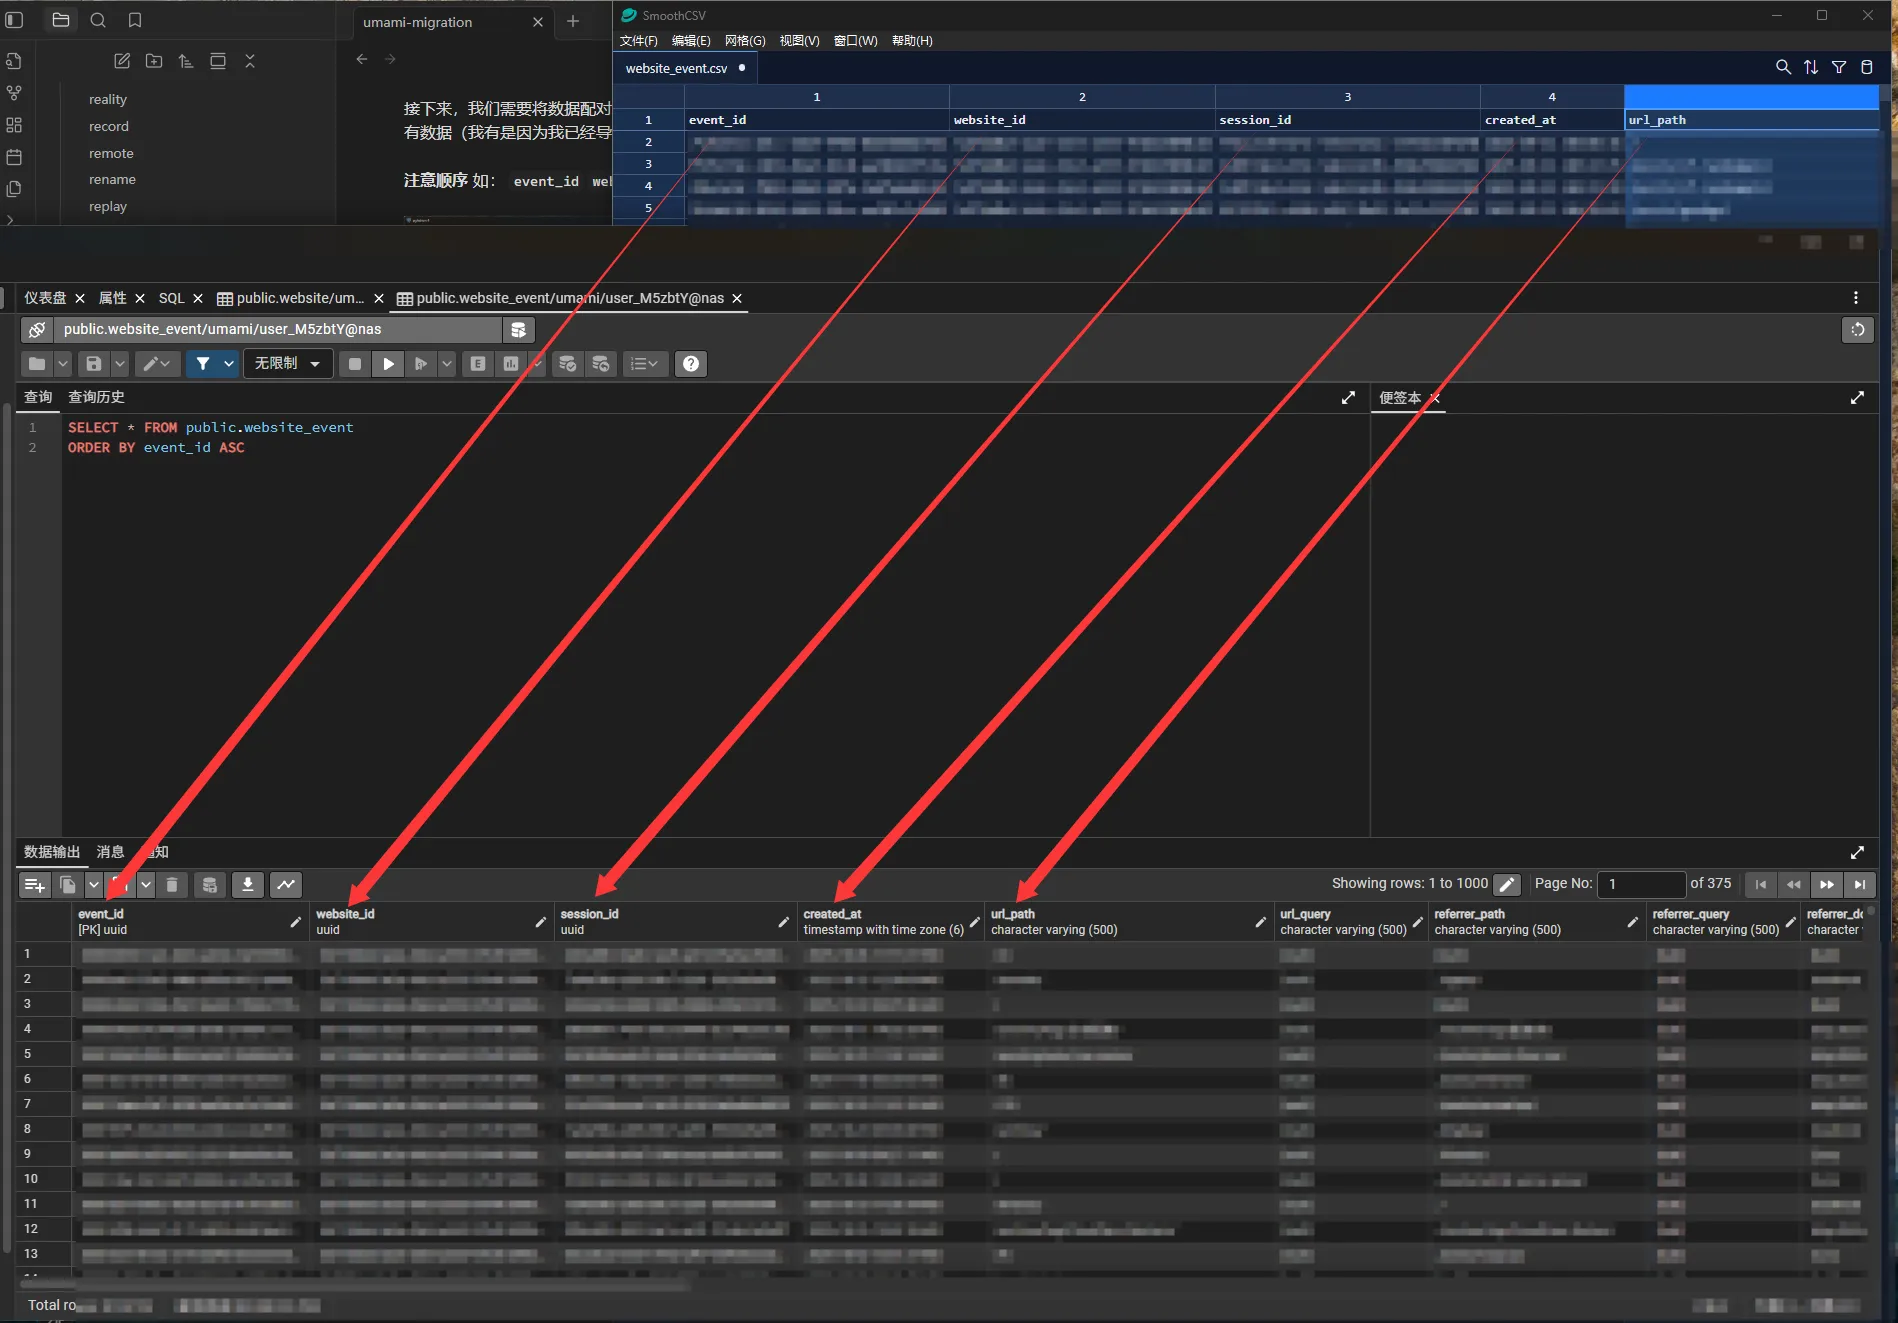Viewport: 1898px width, 1323px height.
Task: Run the query with the Execute button
Action: click(x=388, y=364)
